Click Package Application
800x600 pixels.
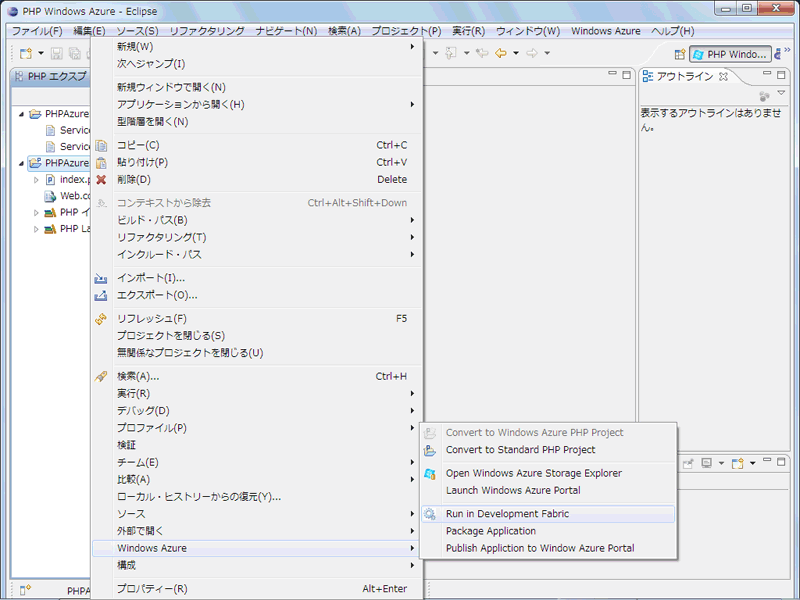coord(548,531)
